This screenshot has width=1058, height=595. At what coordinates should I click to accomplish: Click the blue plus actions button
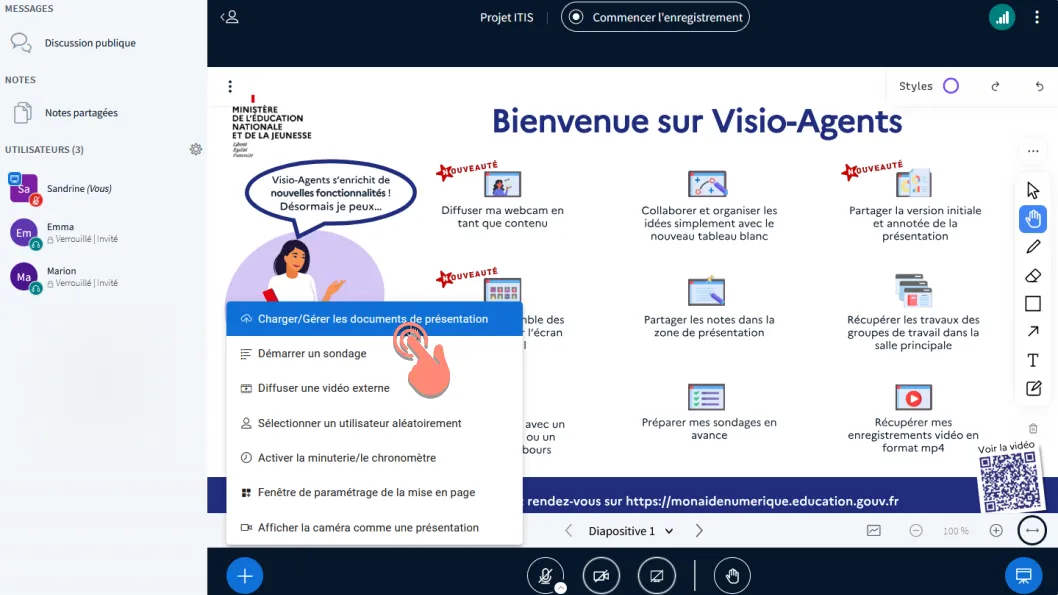pyautogui.click(x=245, y=575)
